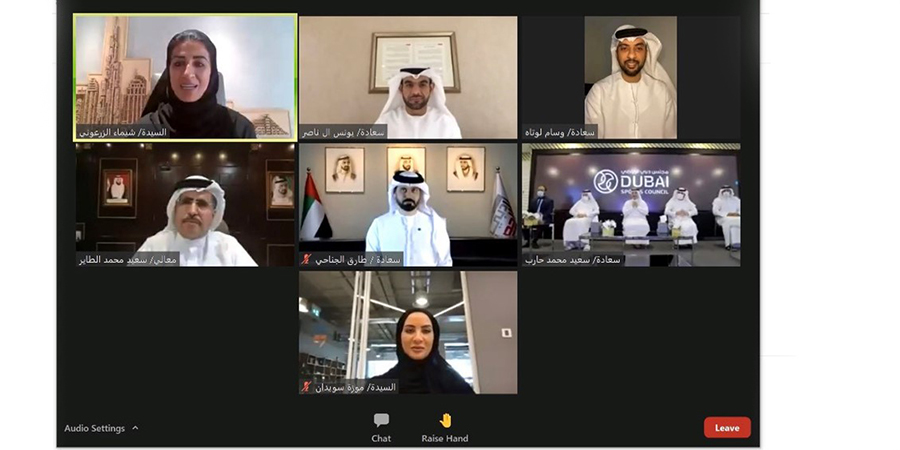Image resolution: width=900 pixels, height=450 pixels.
Task: Click muted microphone icon on طارق الجناحي tile
Action: (307, 259)
